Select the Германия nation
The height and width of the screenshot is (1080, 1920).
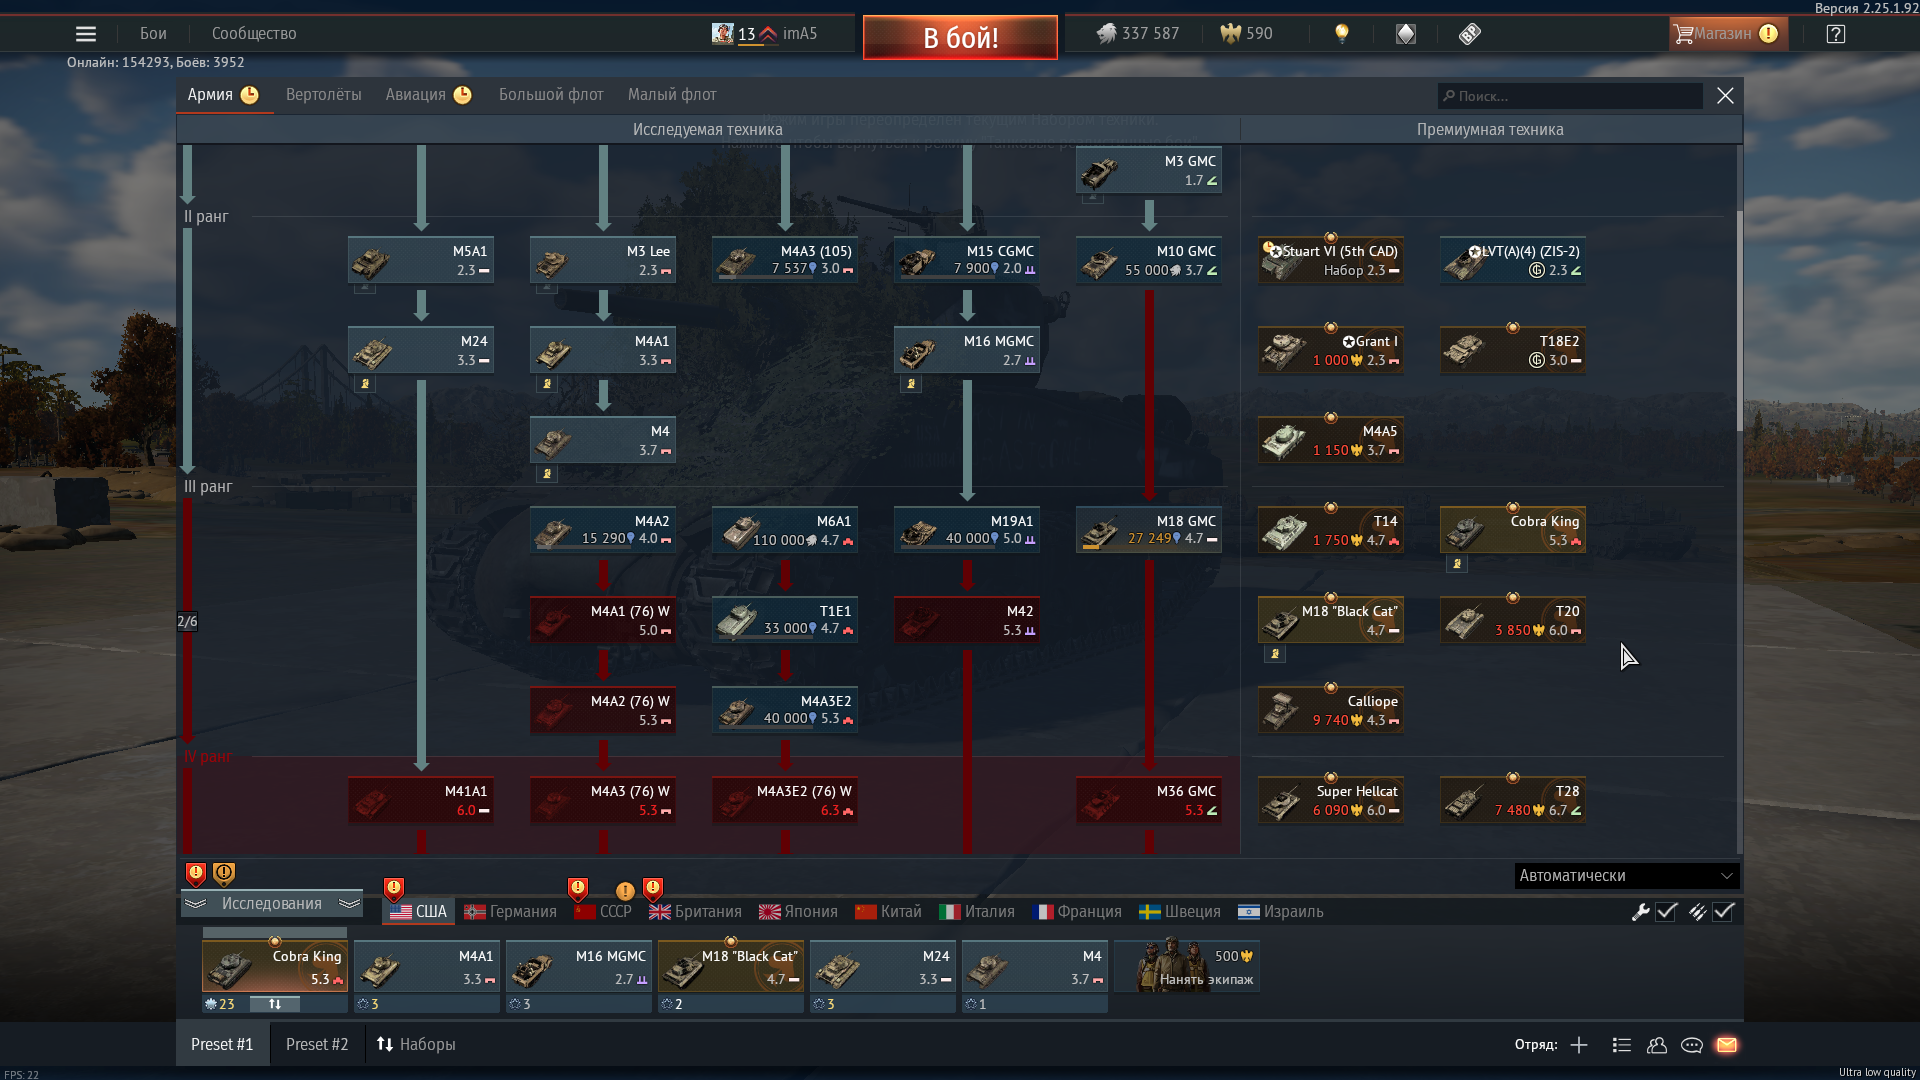pyautogui.click(x=510, y=912)
